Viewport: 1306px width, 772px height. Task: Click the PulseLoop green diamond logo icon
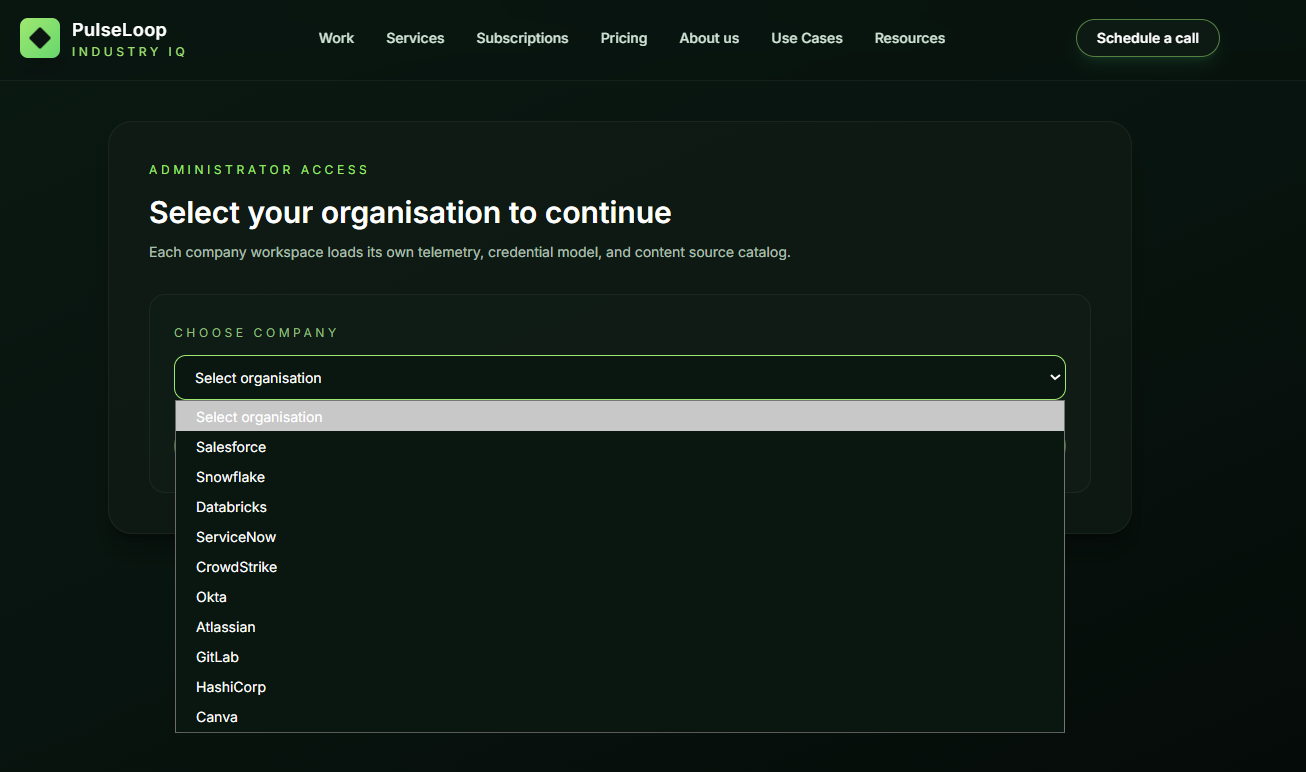pos(40,38)
